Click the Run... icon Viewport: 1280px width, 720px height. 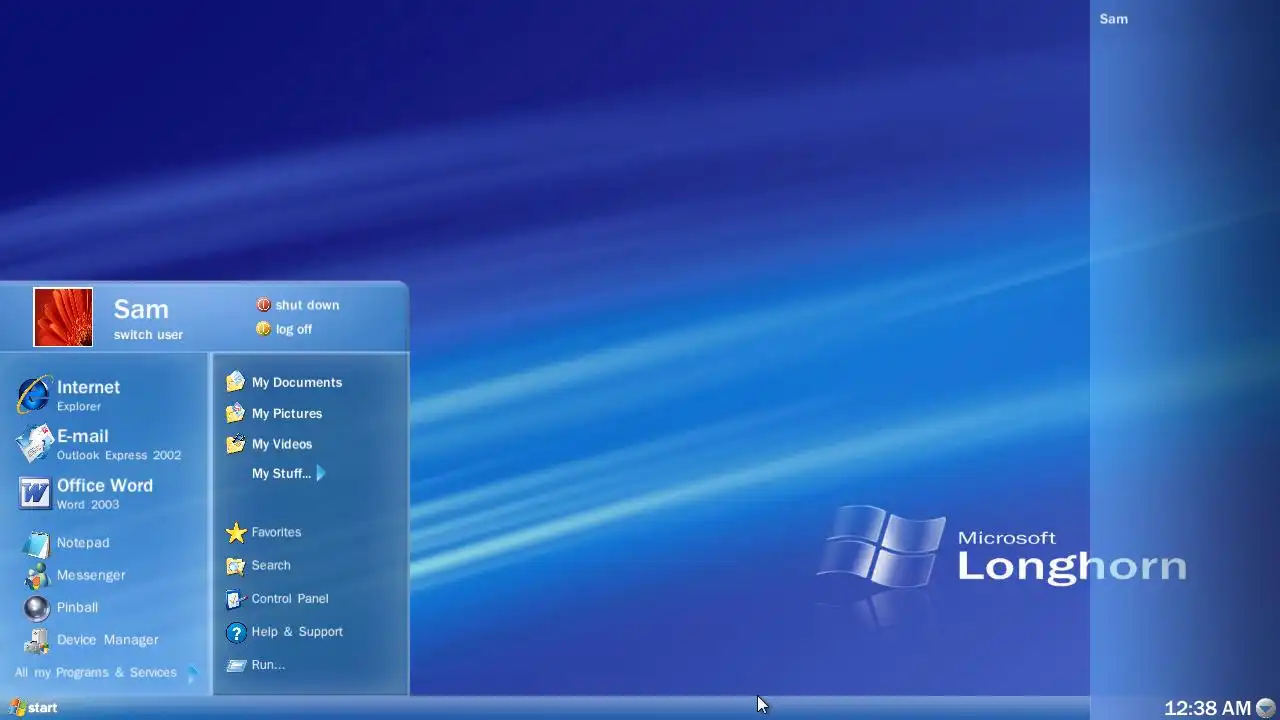[x=236, y=665]
